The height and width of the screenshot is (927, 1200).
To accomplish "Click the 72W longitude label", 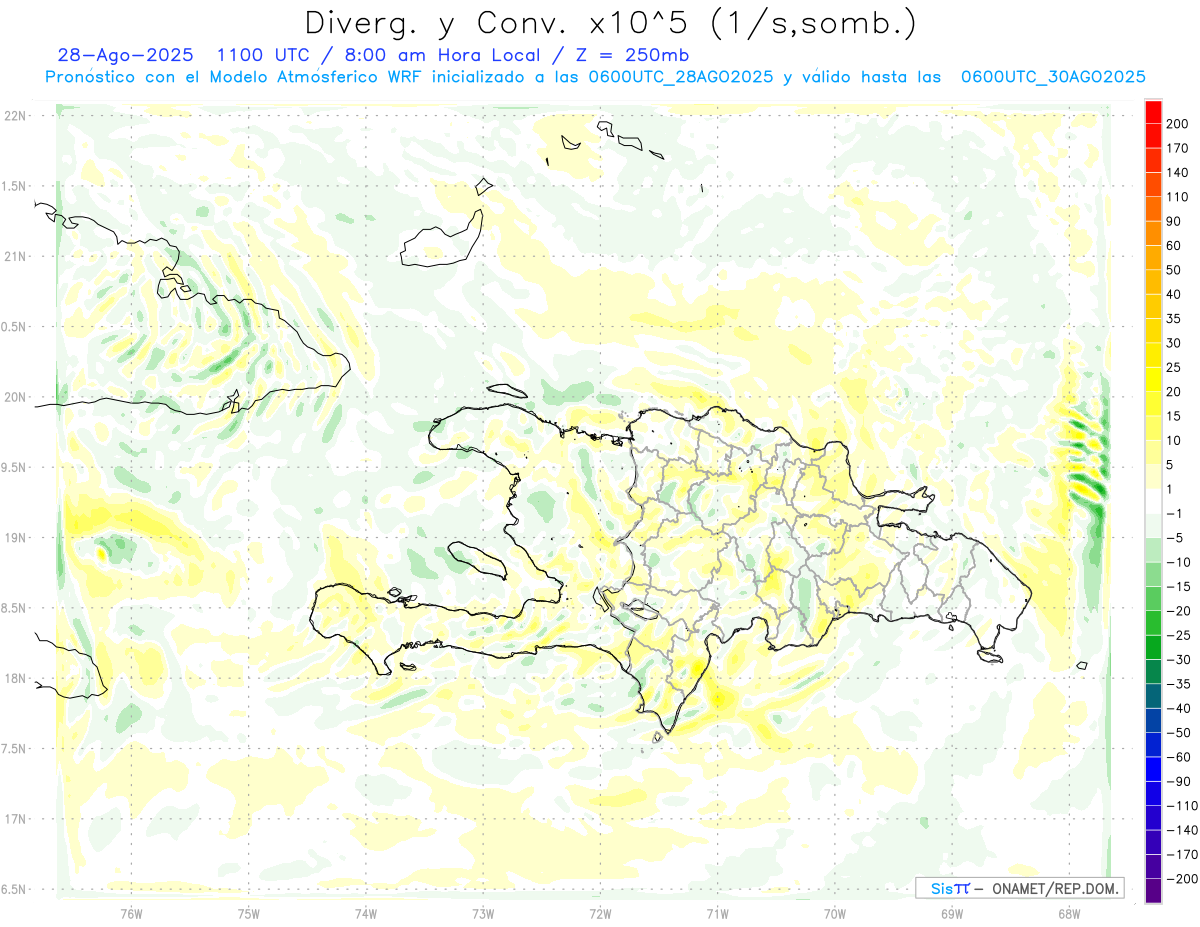I will tap(600, 913).
